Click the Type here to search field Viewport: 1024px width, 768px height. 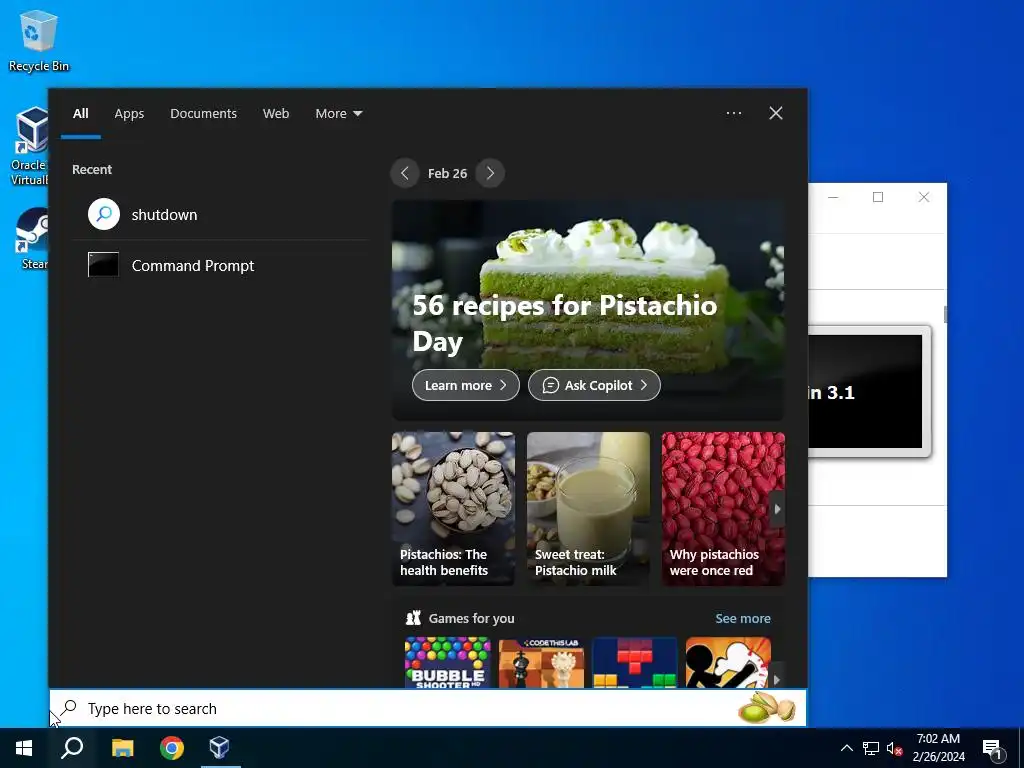click(428, 708)
